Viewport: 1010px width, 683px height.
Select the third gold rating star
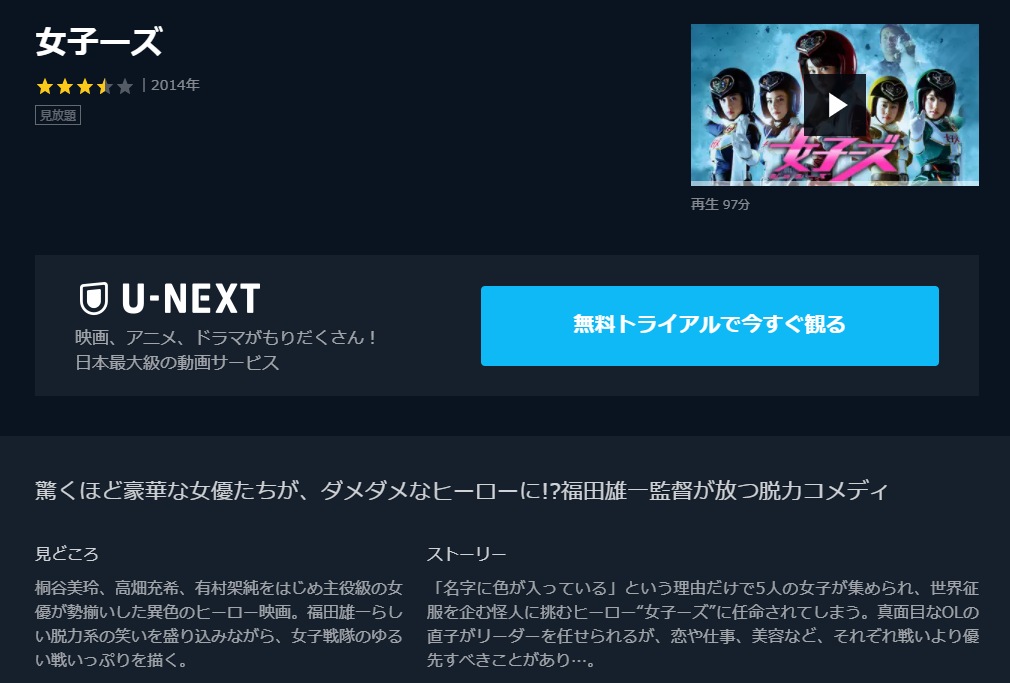tap(84, 86)
